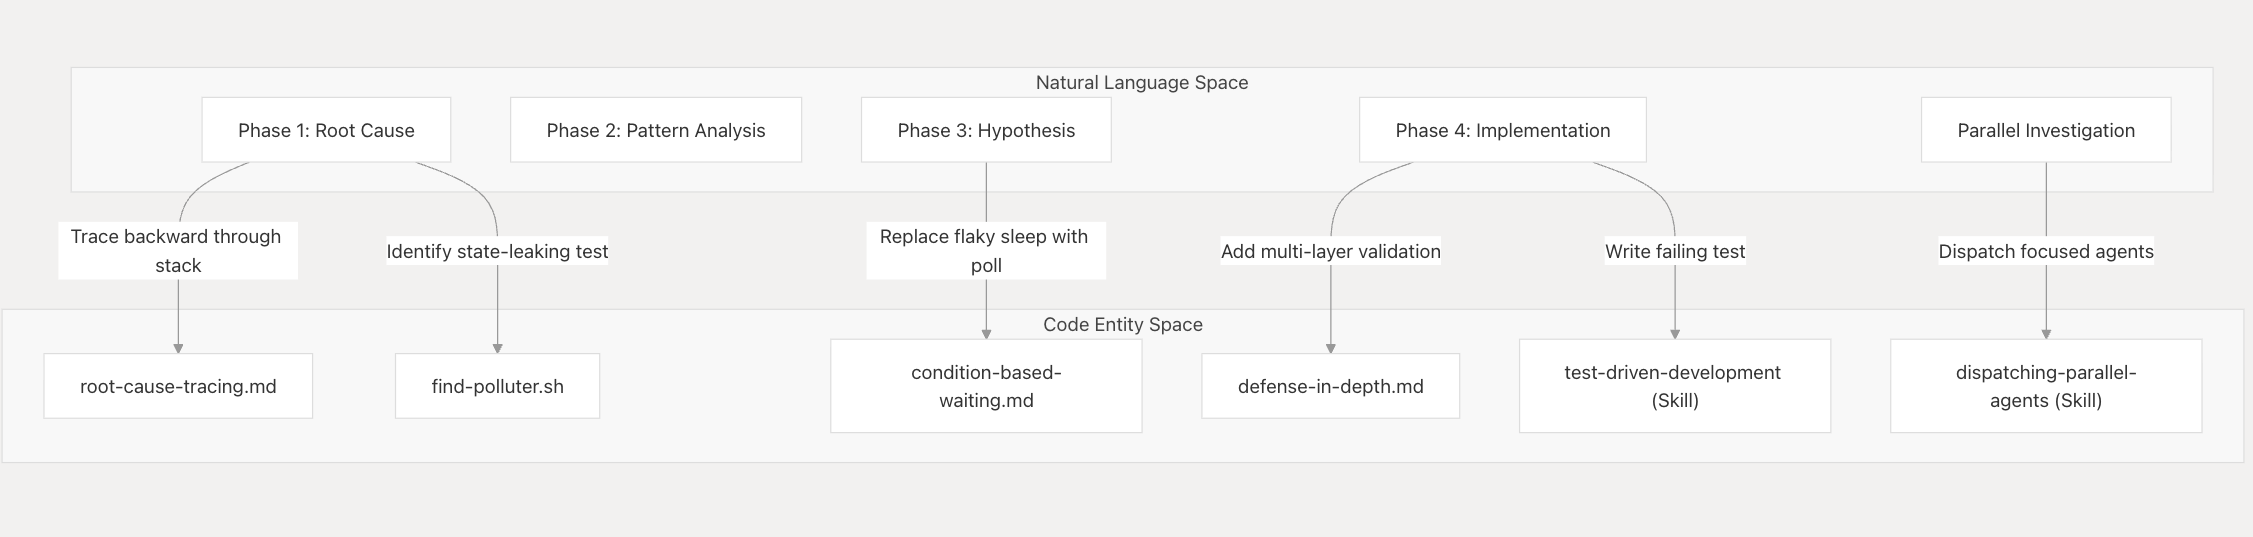Viewport: 2253px width, 537px height.
Task: Select the Phase 4: Implementation node
Action: pos(1503,130)
